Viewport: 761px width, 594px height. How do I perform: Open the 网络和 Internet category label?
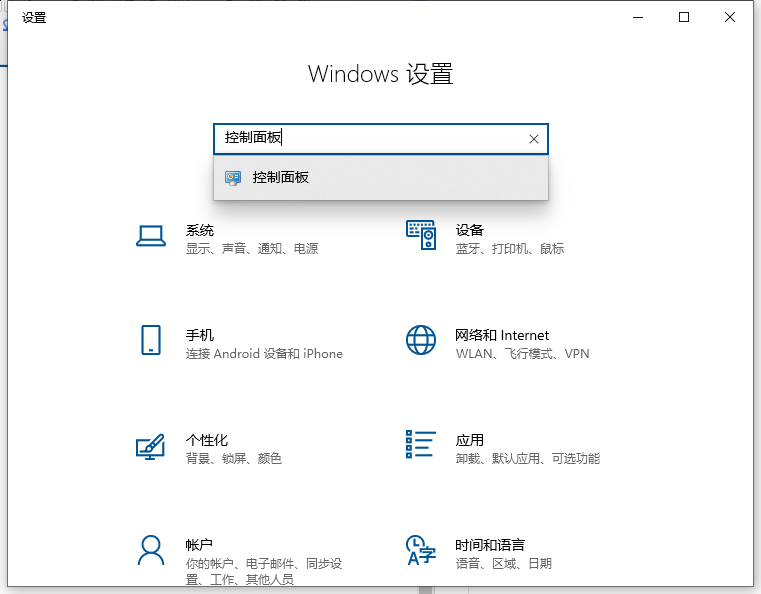pos(502,335)
